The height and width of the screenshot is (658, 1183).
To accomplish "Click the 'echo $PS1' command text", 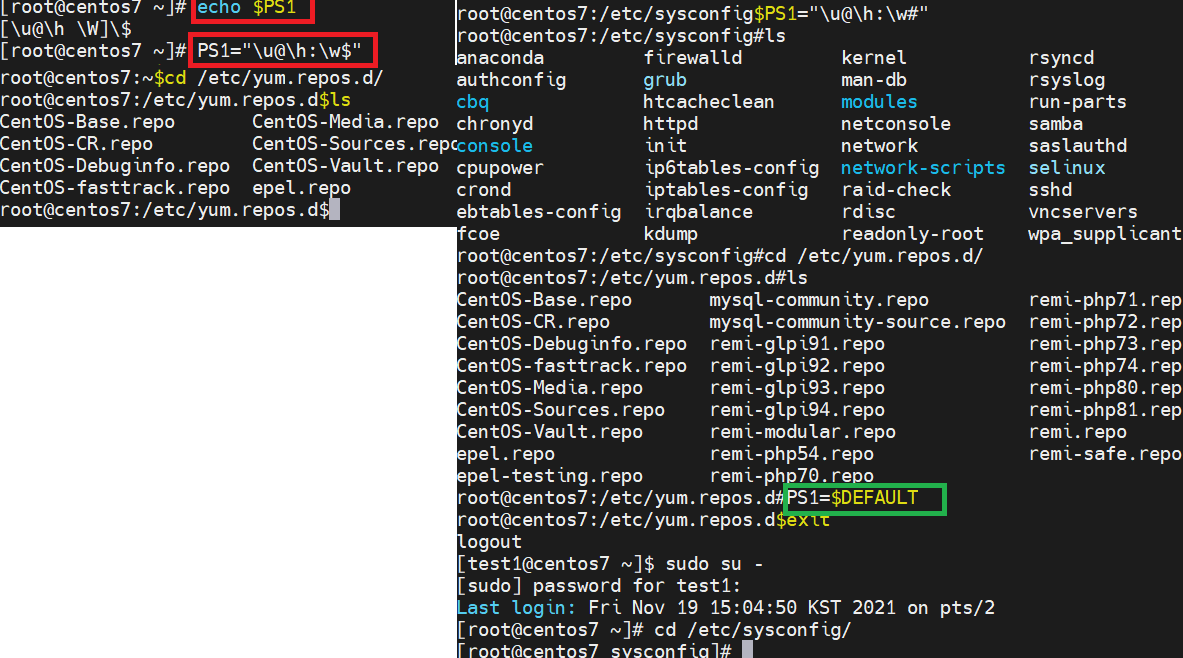I will 247,8.
